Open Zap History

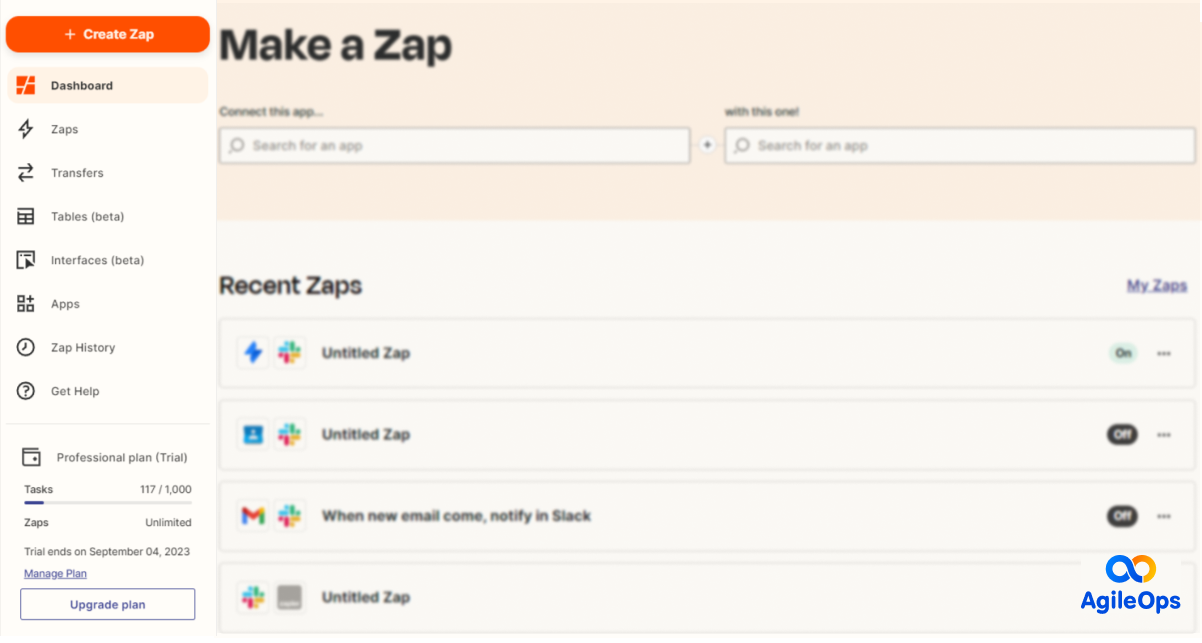(x=84, y=347)
